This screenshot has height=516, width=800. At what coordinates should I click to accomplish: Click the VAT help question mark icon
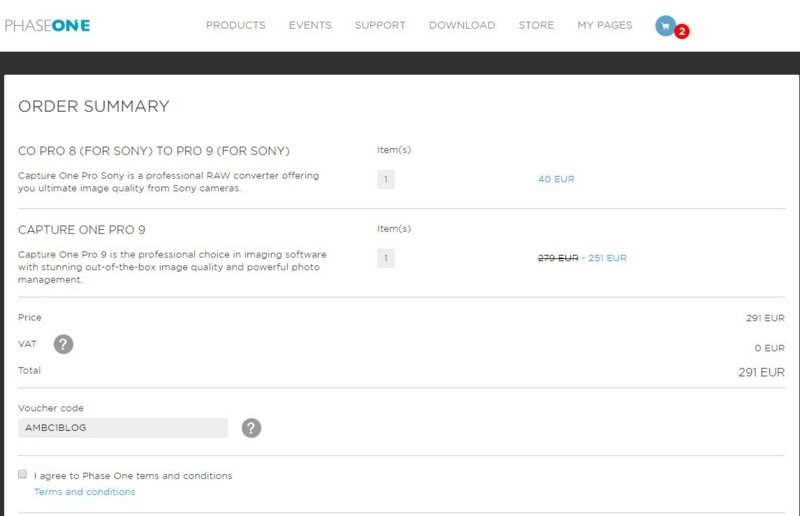click(x=63, y=345)
